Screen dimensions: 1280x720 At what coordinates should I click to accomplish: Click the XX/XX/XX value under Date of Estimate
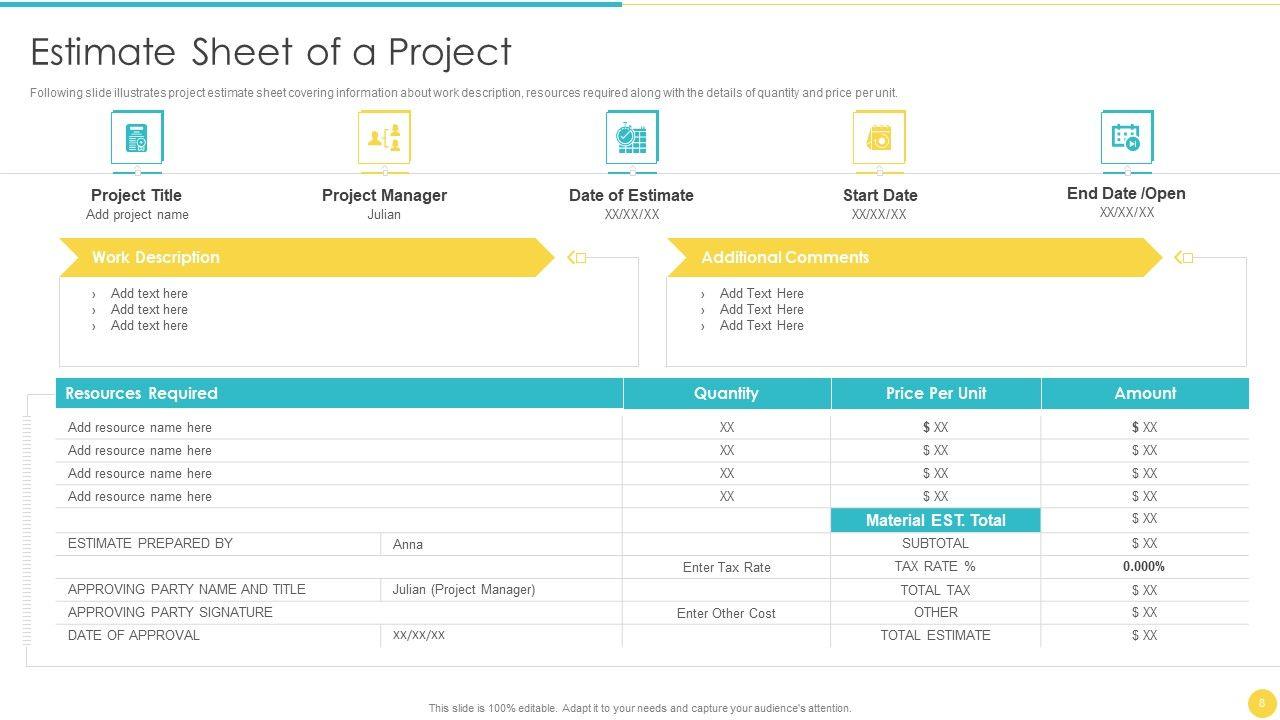pyautogui.click(x=632, y=215)
